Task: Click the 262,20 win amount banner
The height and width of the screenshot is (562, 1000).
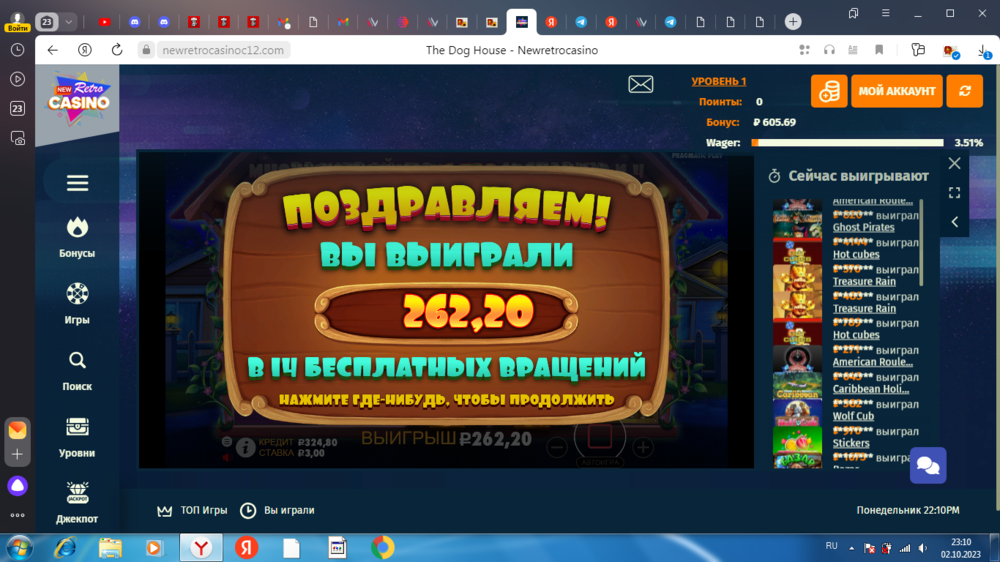Action: click(x=446, y=313)
